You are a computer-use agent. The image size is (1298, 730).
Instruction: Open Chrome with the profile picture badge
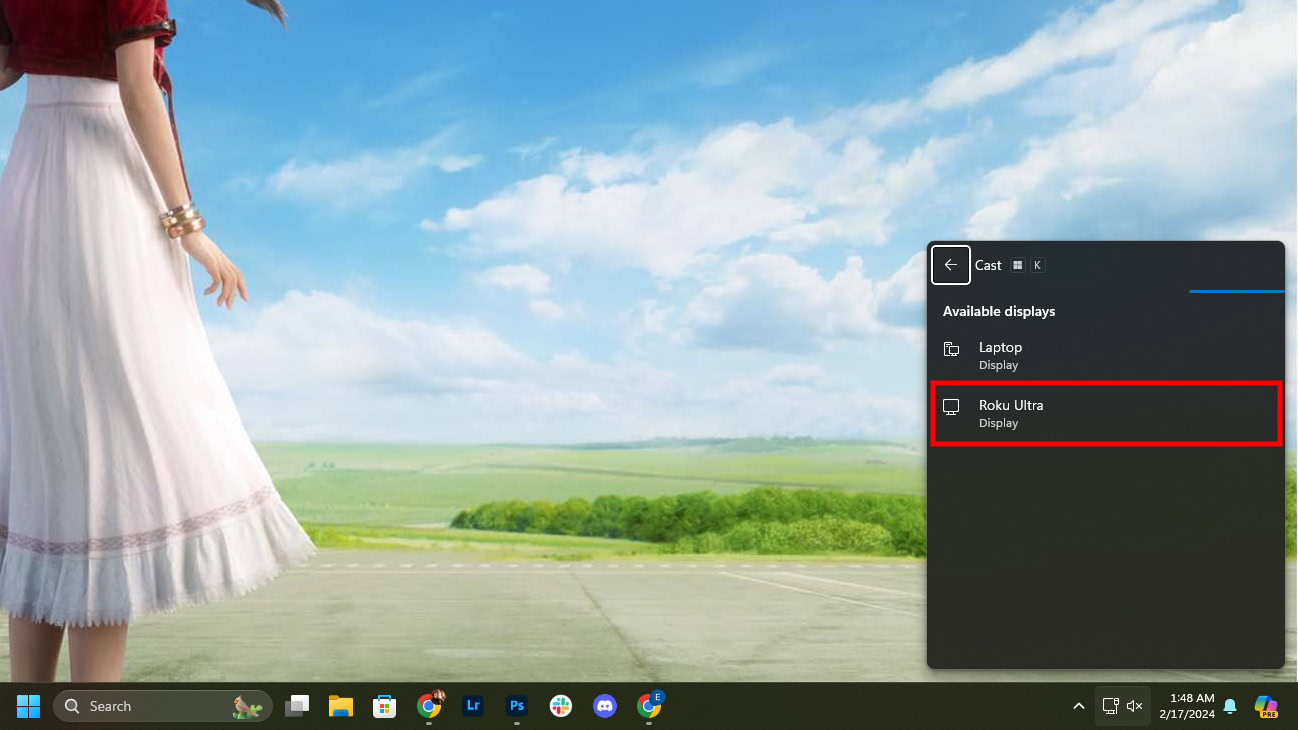pos(429,706)
